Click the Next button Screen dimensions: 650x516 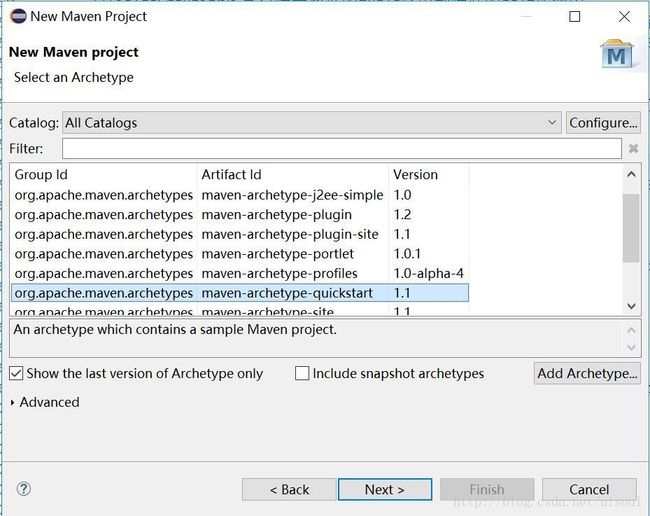(385, 489)
